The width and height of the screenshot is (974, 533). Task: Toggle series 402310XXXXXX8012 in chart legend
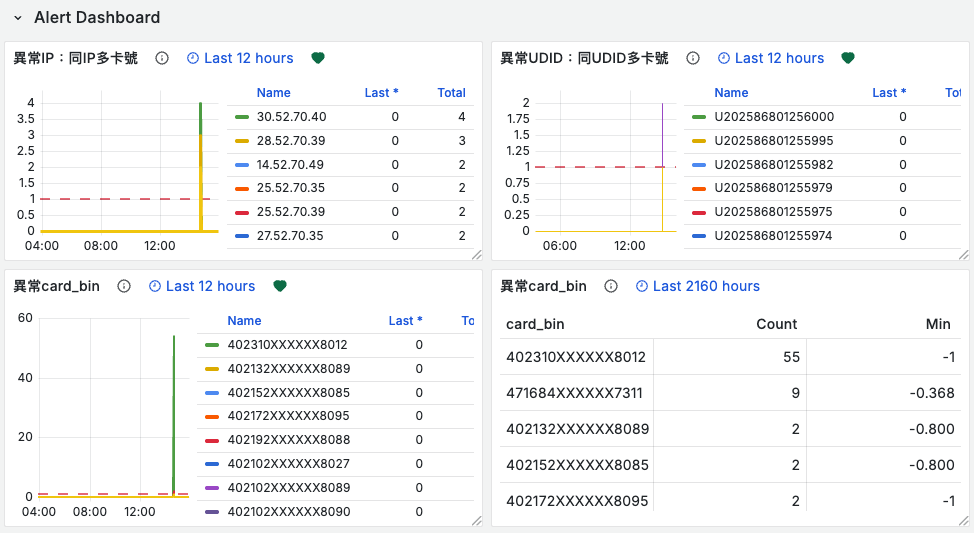pos(287,345)
